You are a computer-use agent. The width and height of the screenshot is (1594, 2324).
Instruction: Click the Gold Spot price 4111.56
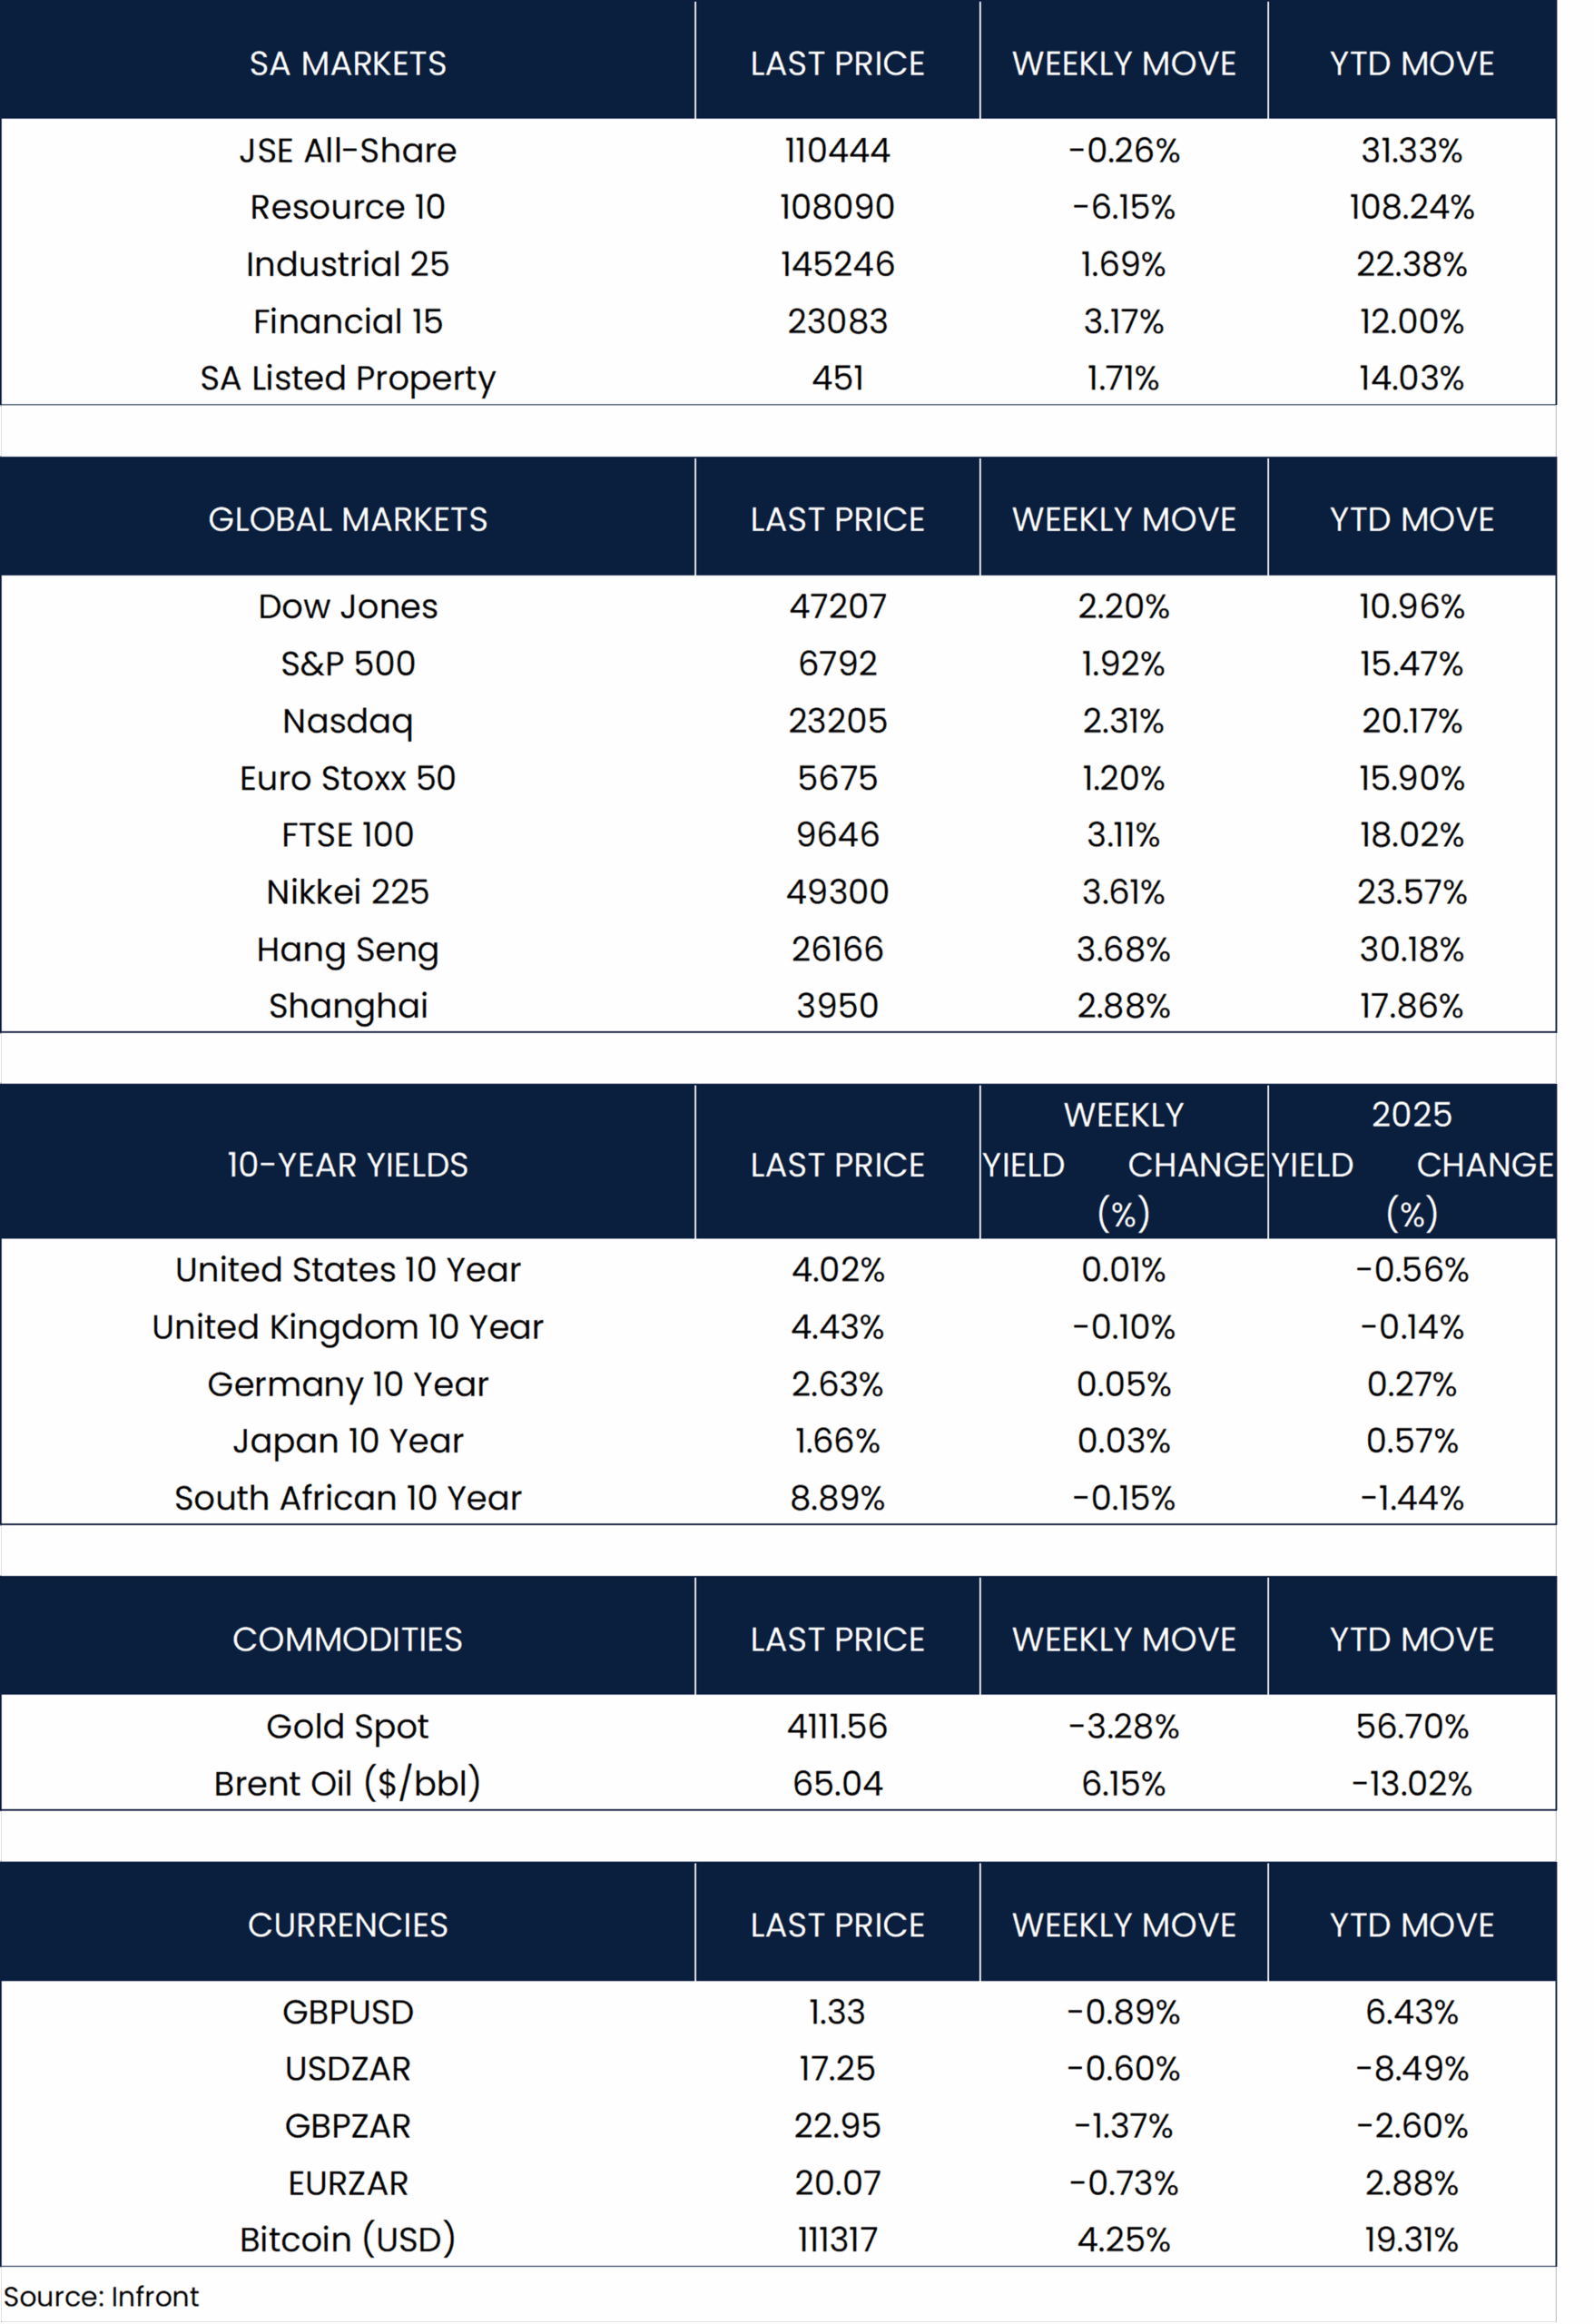click(x=837, y=1727)
